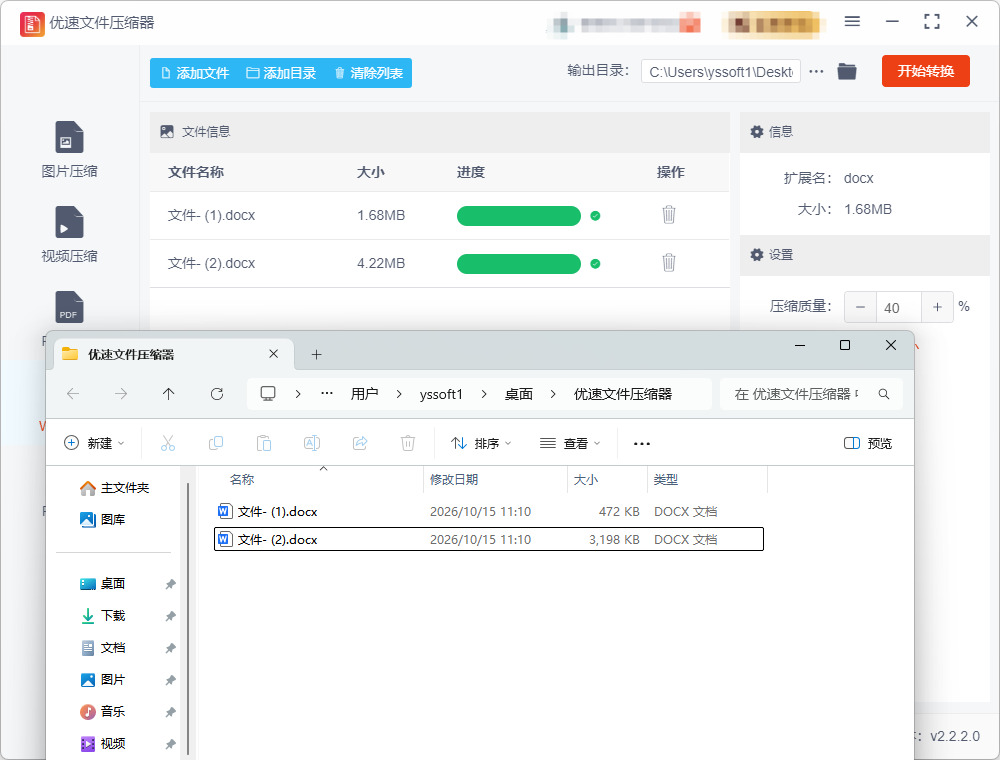Image resolution: width=1000 pixels, height=760 pixels.
Task: Click the compression quality value field
Action: point(899,307)
